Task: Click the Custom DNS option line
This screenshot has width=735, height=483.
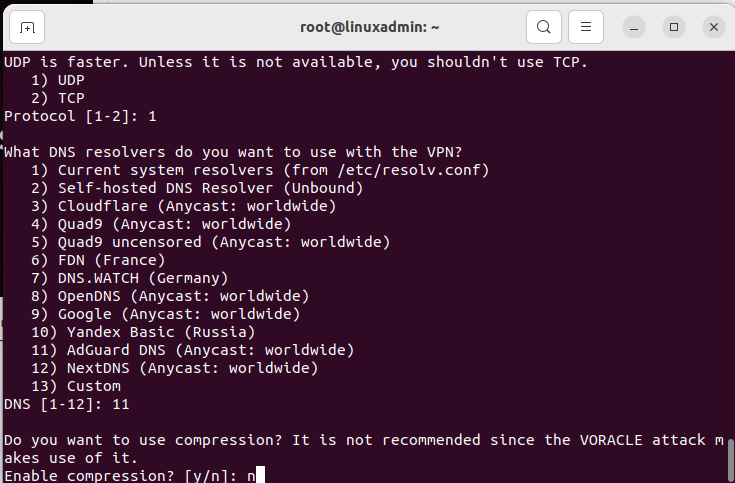Action: coord(76,386)
